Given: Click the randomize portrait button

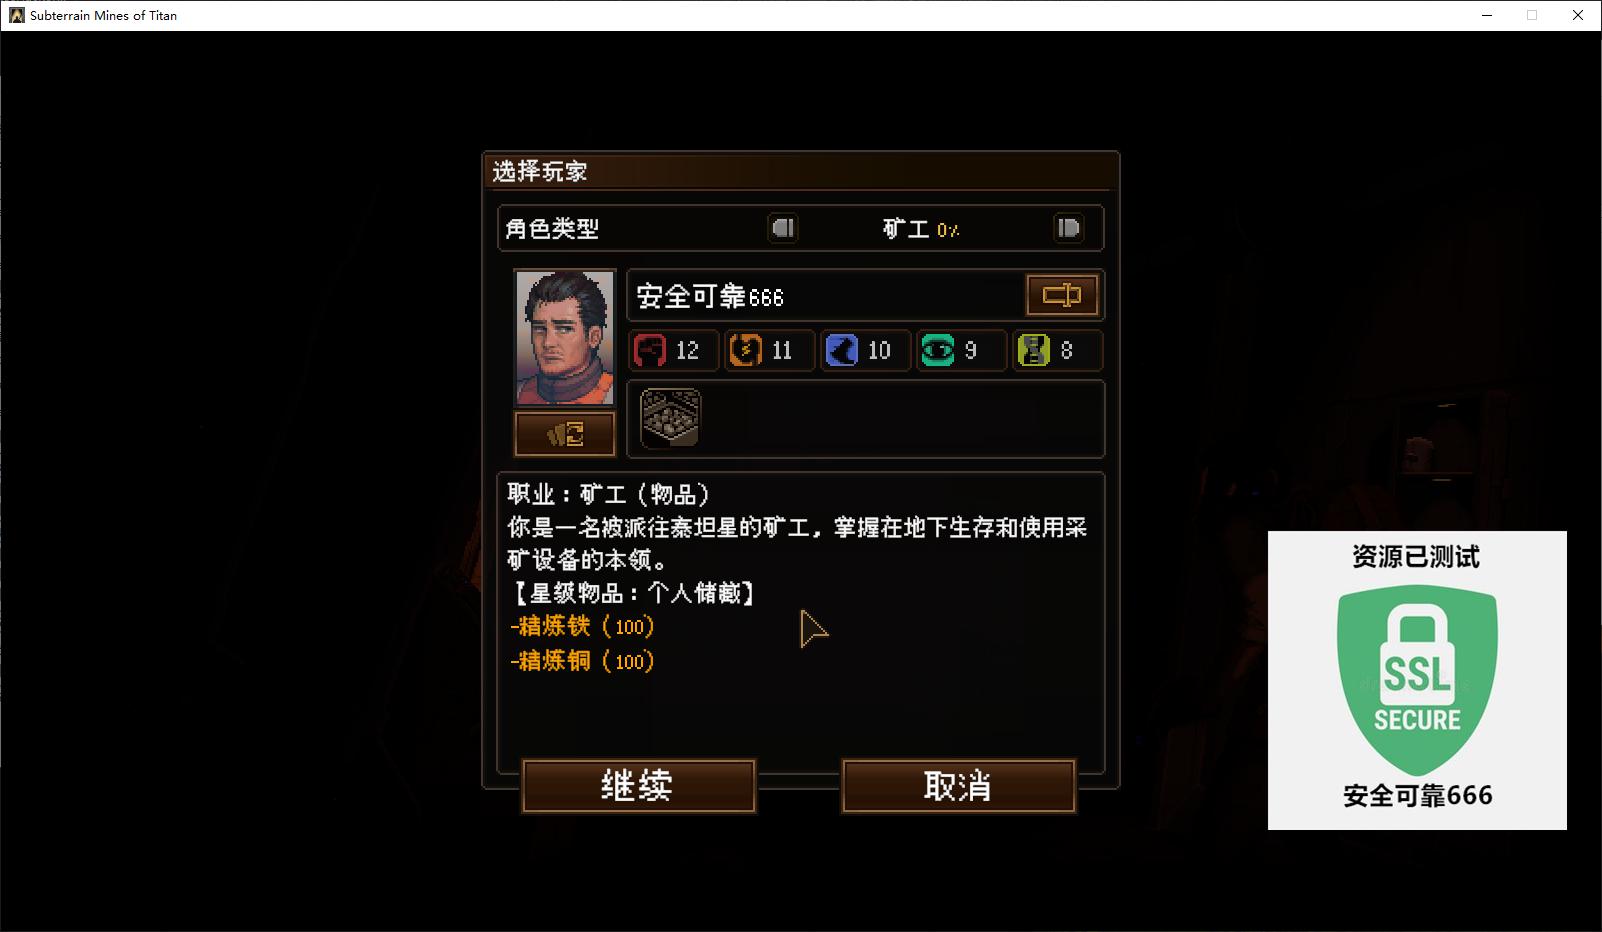Looking at the screenshot, I should tap(565, 434).
